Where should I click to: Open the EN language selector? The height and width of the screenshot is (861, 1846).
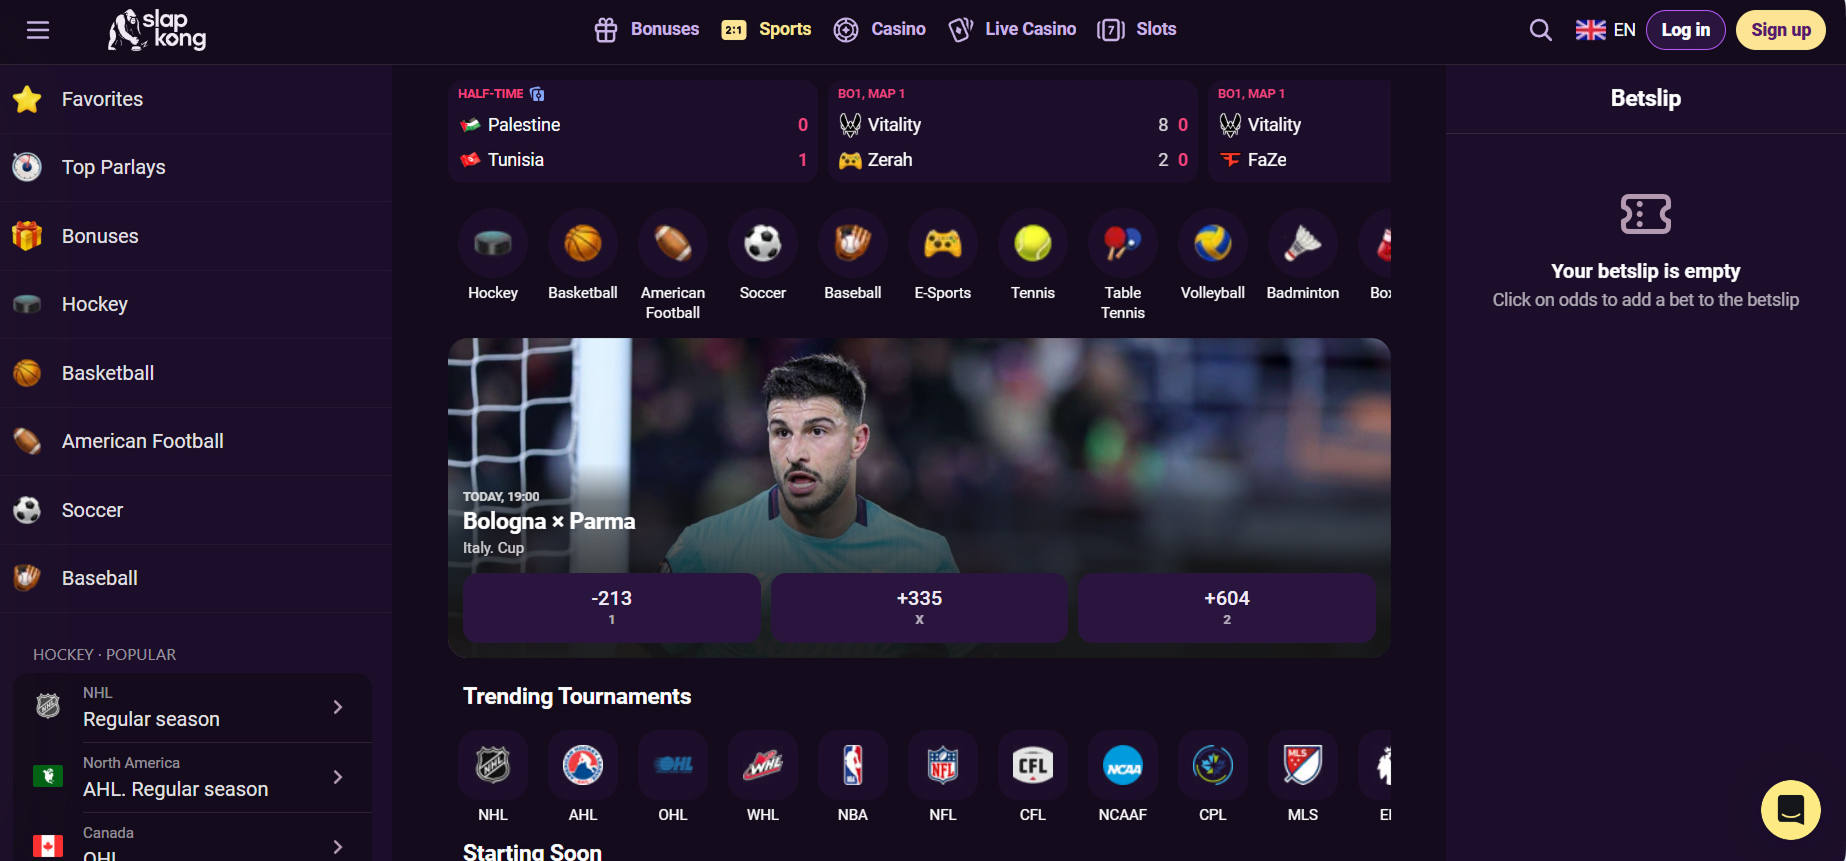pyautogui.click(x=1605, y=30)
